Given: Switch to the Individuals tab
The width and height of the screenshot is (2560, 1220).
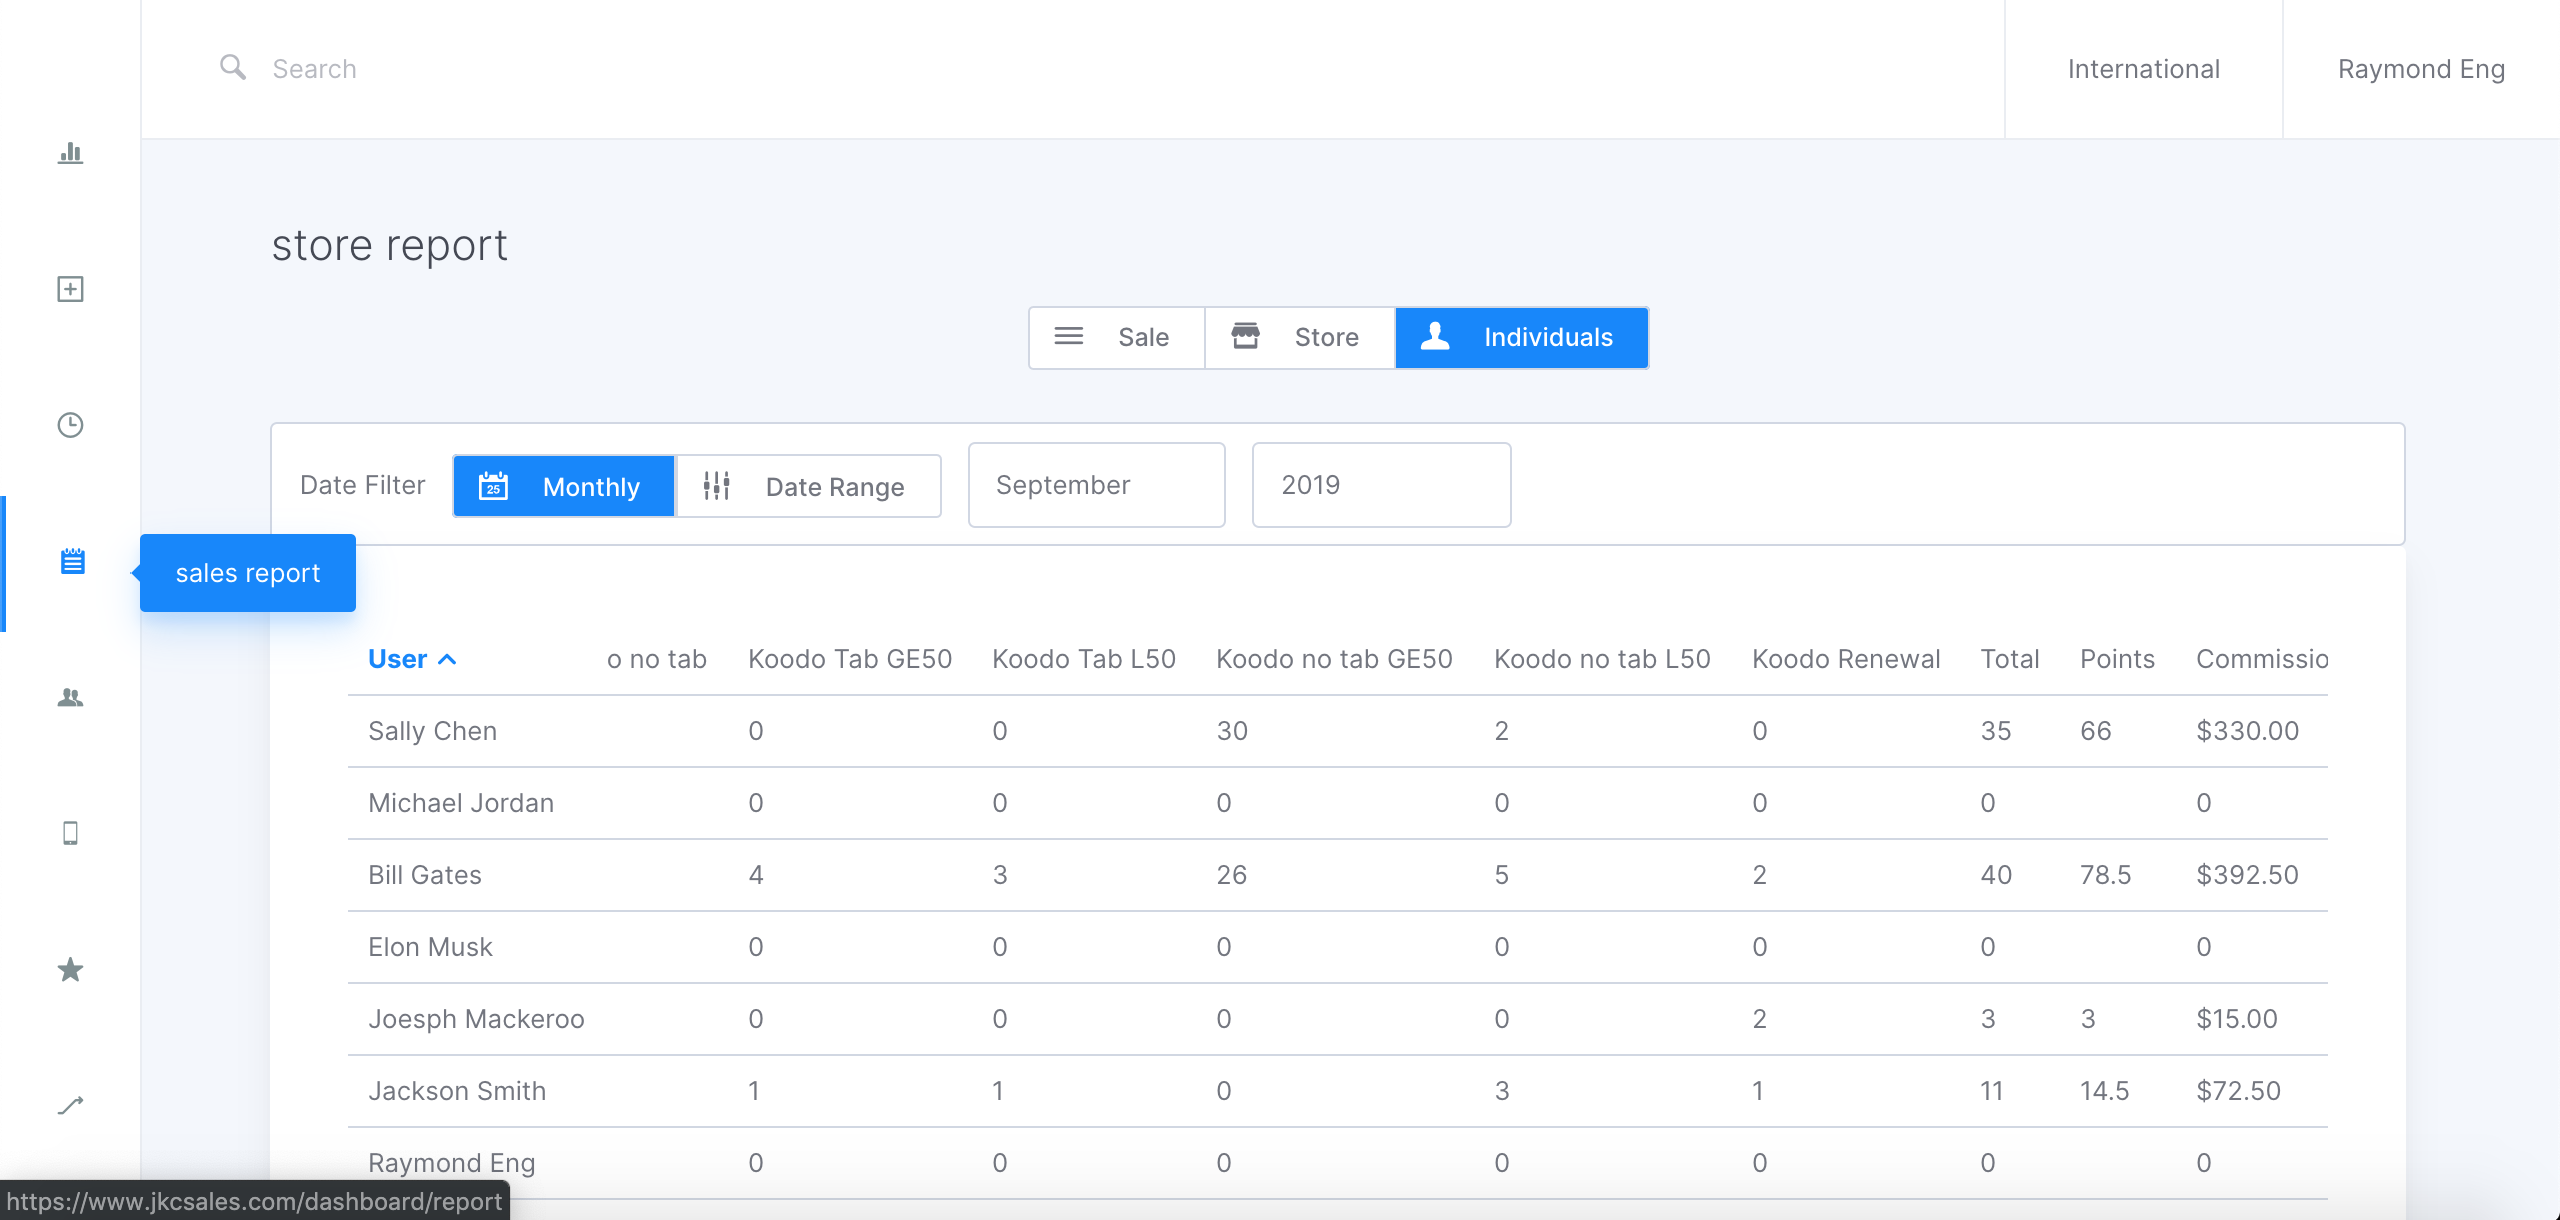Looking at the screenshot, I should click(x=1522, y=338).
